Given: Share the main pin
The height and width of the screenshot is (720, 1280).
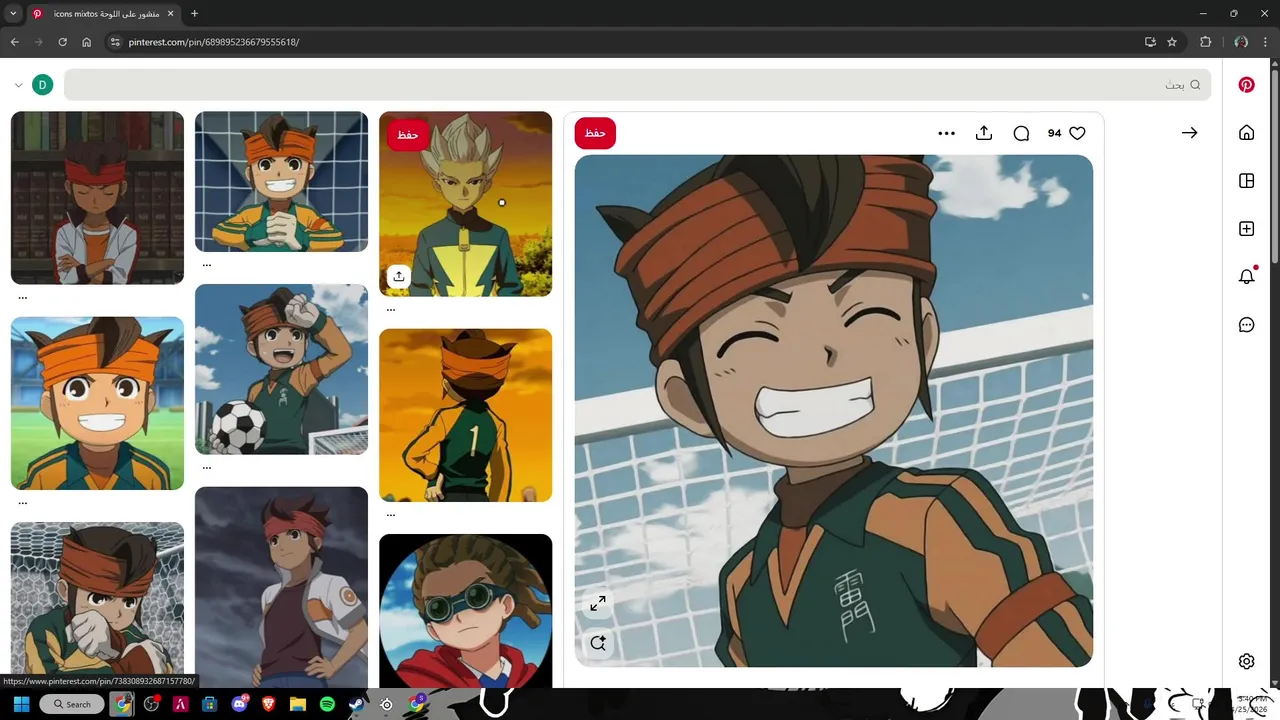Looking at the screenshot, I should point(984,133).
